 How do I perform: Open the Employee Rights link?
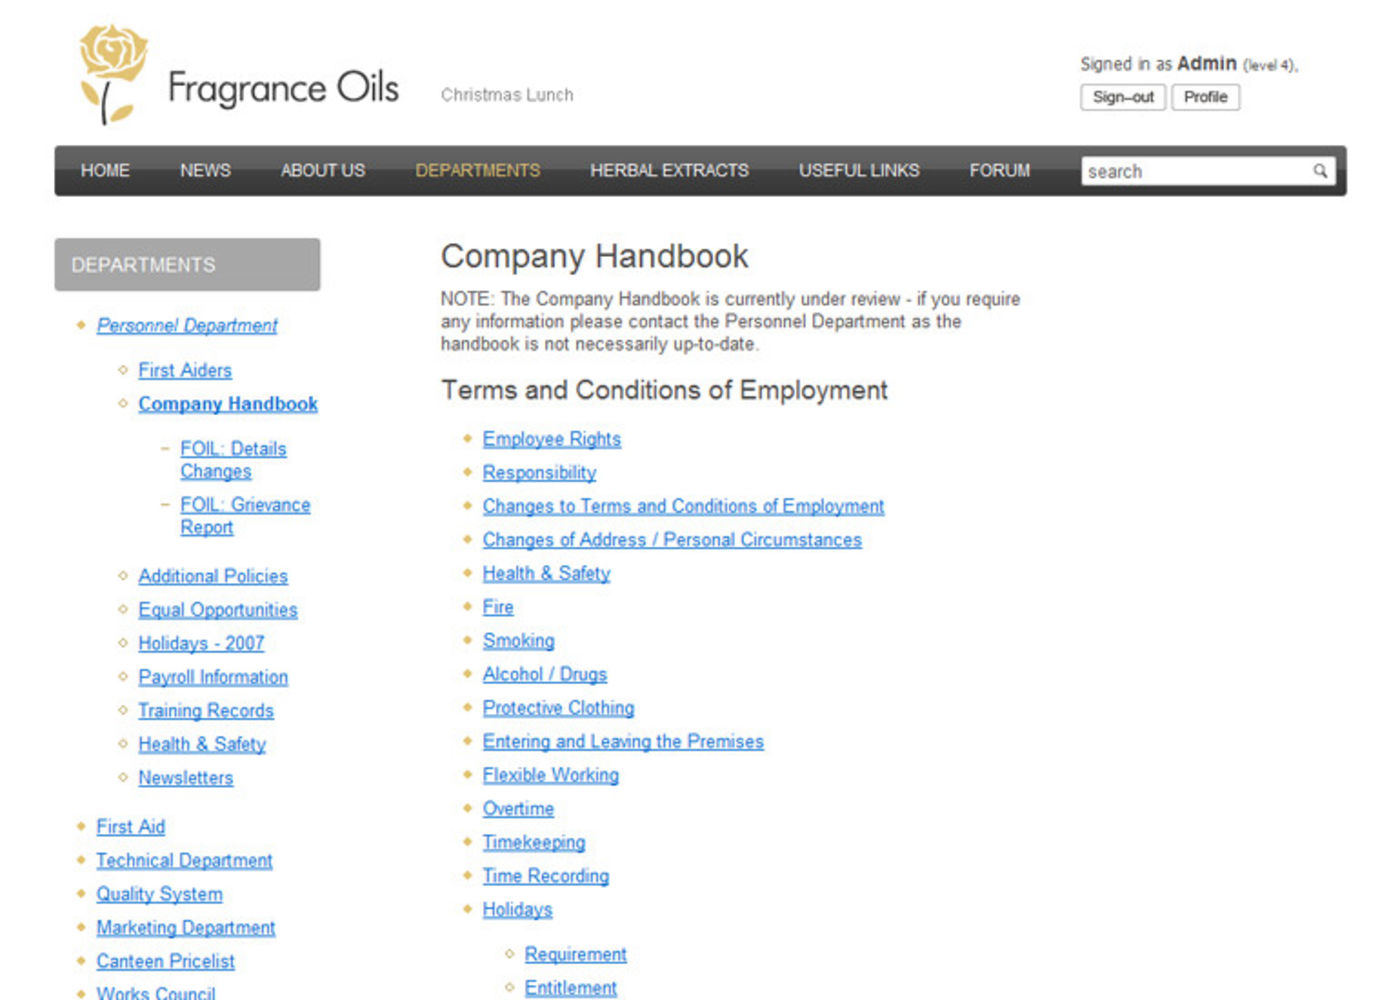[x=551, y=439]
